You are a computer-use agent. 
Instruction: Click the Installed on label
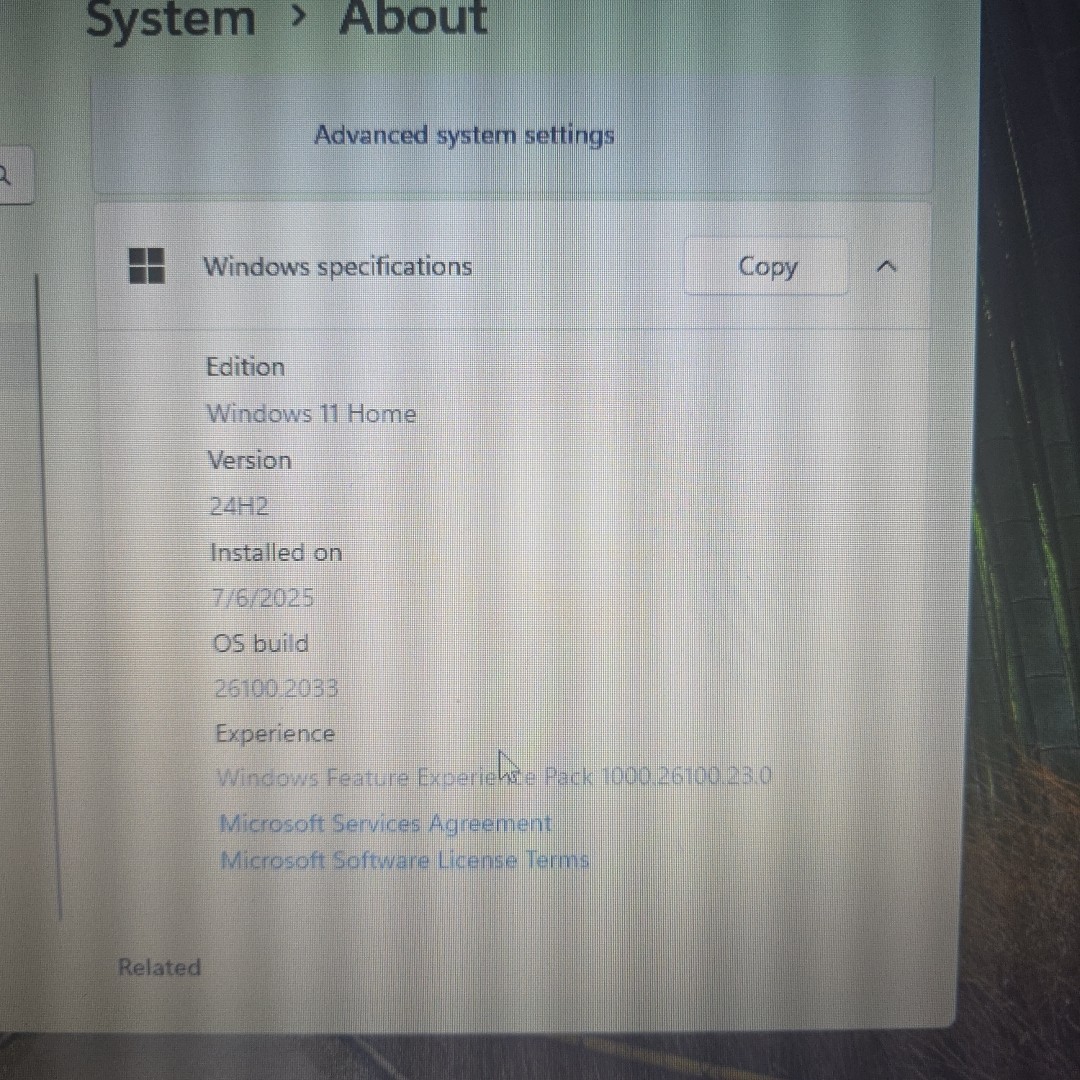click(276, 552)
